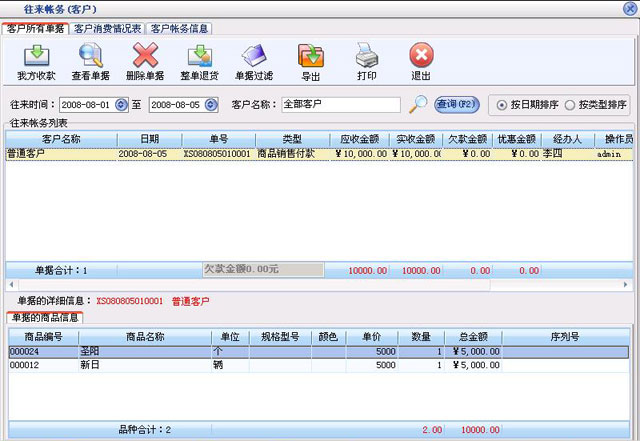Open the start date 2008-08-01 dropdown
The height and width of the screenshot is (441, 640).
123,104
